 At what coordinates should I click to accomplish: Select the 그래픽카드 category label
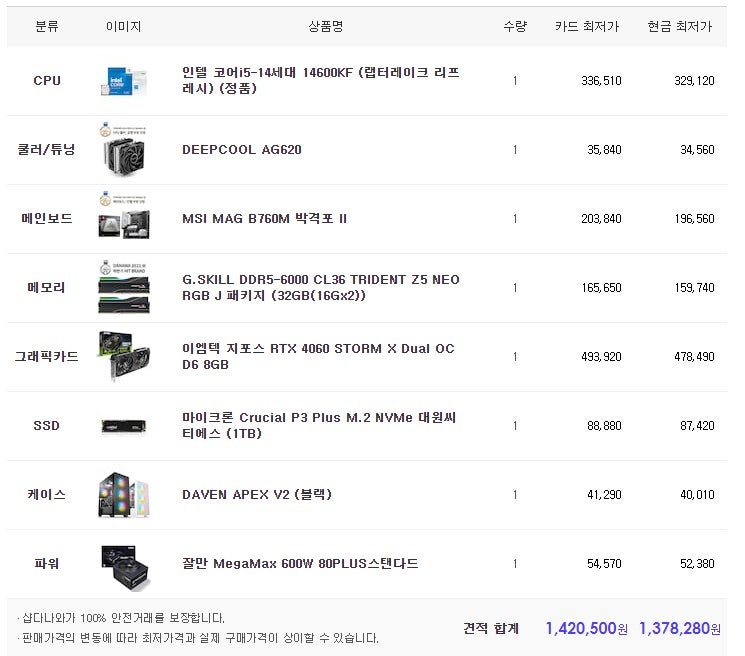click(x=47, y=356)
